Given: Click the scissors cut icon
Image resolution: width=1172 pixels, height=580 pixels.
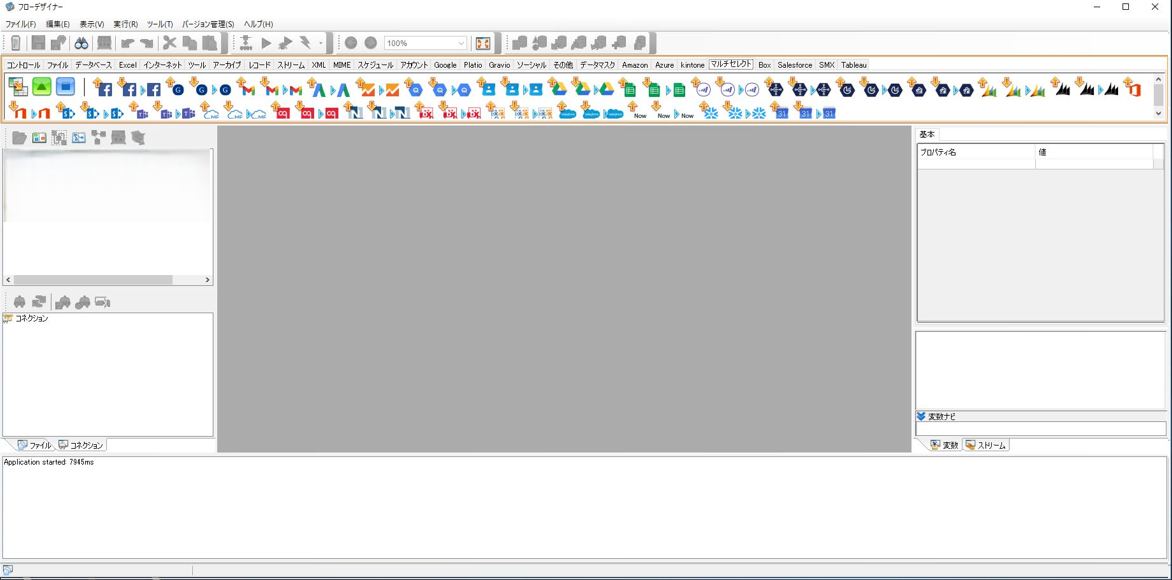Looking at the screenshot, I should click(169, 43).
